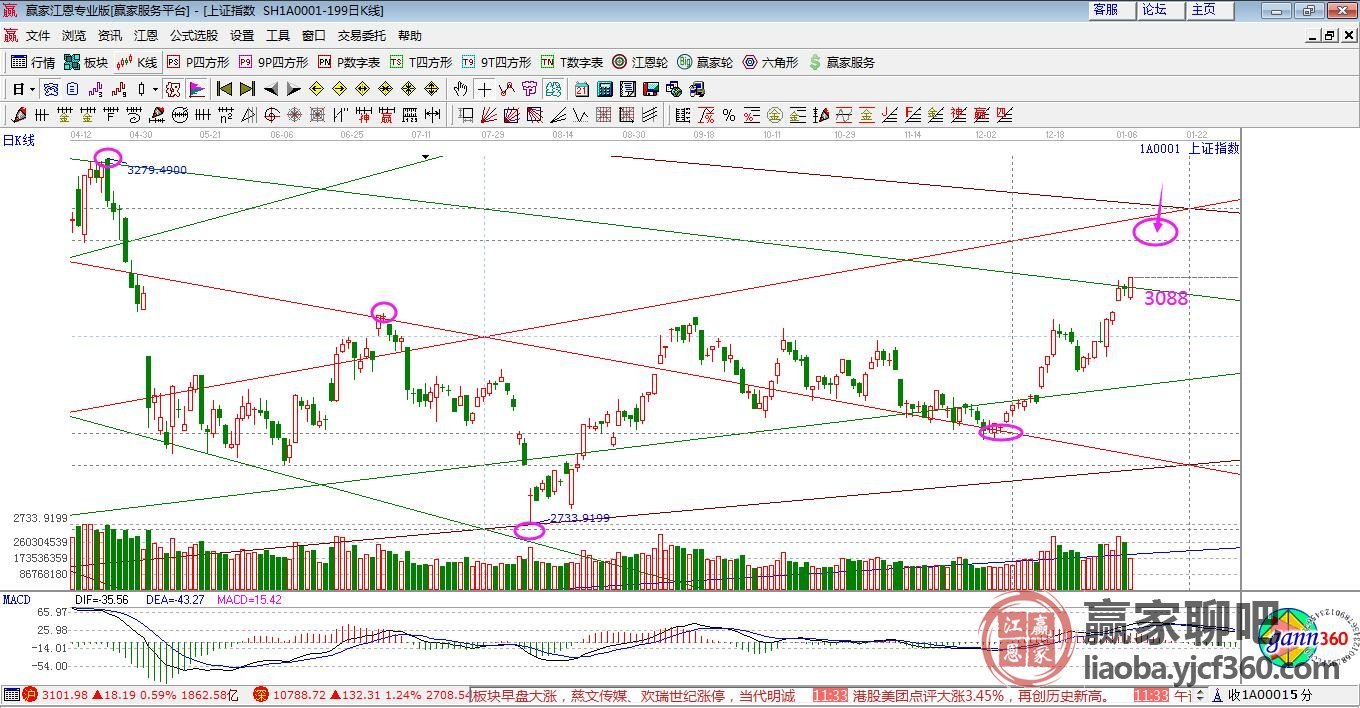Viewport: 1360px width, 708px height.
Task: Toggle the 行情 quotes view button
Action: click(33, 62)
